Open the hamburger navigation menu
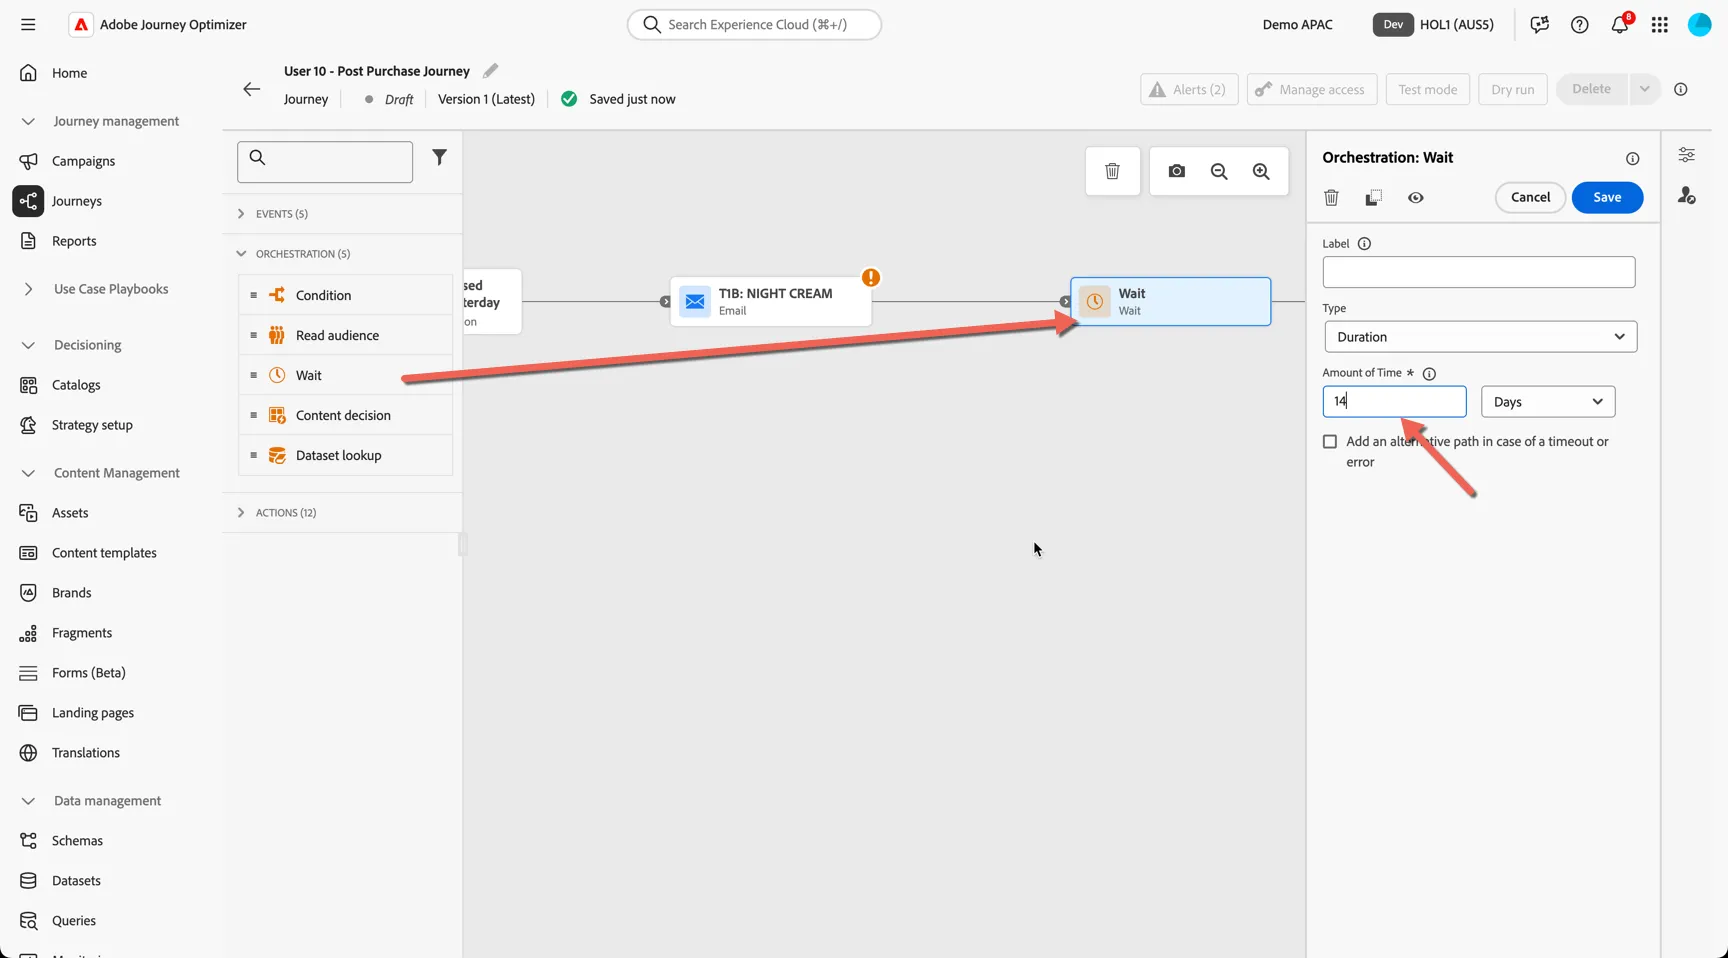1728x958 pixels. [28, 24]
